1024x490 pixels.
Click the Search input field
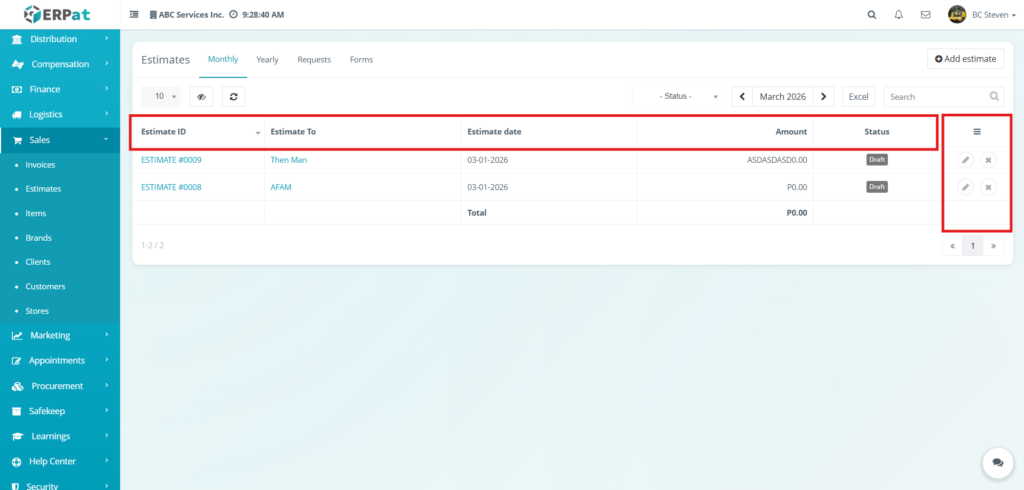coord(936,97)
